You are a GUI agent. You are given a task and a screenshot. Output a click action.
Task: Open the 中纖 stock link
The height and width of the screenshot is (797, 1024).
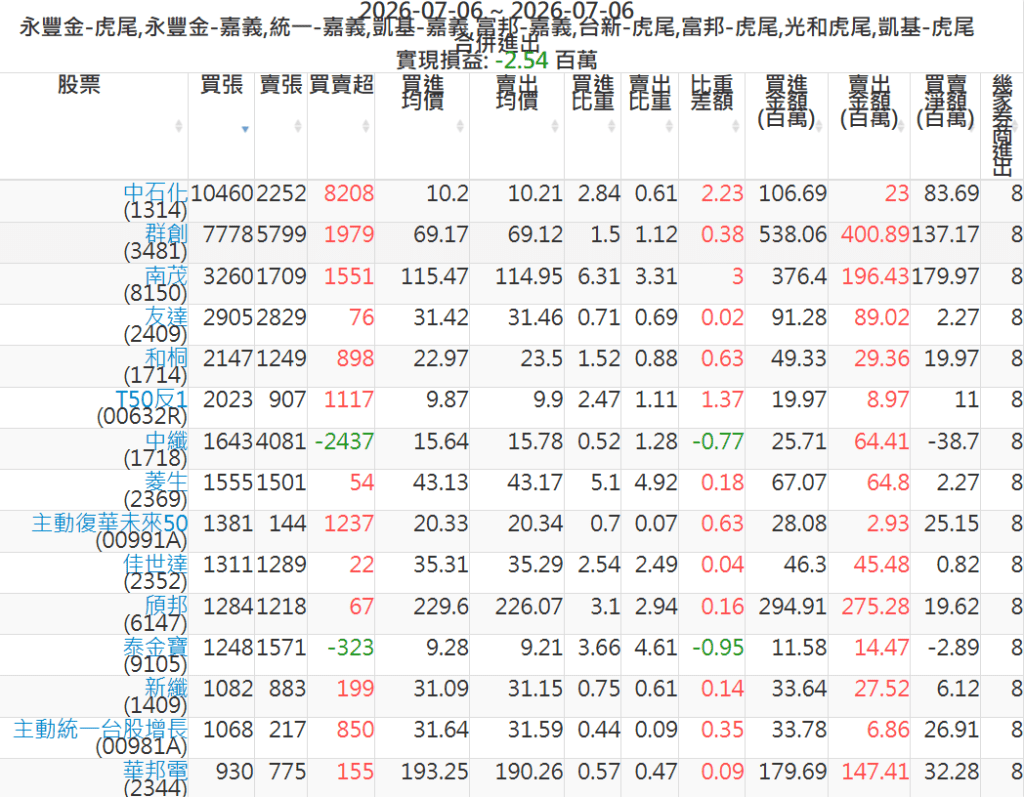click(x=166, y=440)
